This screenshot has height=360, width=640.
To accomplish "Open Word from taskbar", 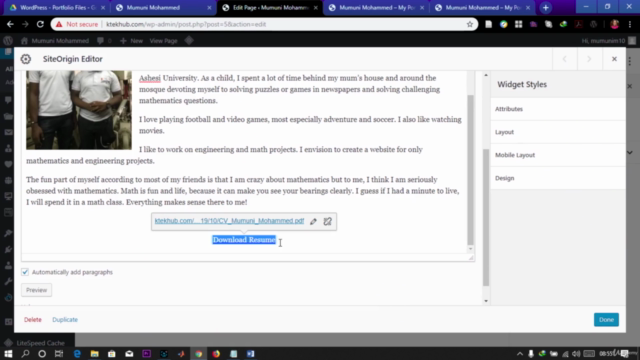I will click(251, 353).
